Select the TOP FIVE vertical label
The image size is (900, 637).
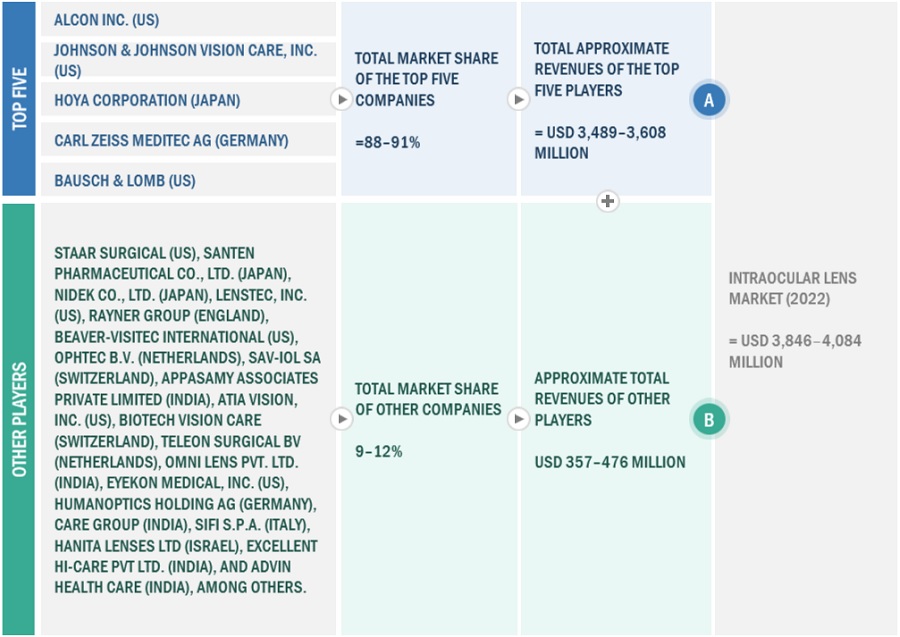point(19,99)
